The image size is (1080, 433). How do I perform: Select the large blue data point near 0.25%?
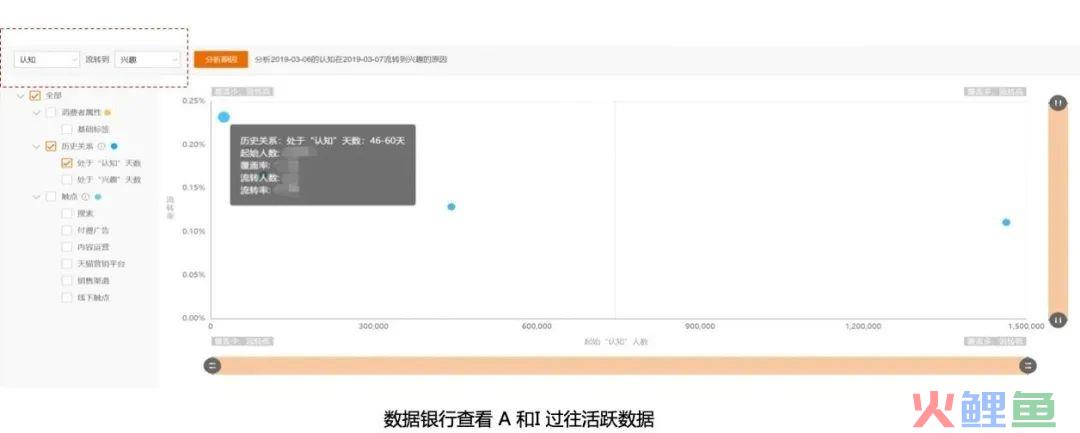pos(224,117)
